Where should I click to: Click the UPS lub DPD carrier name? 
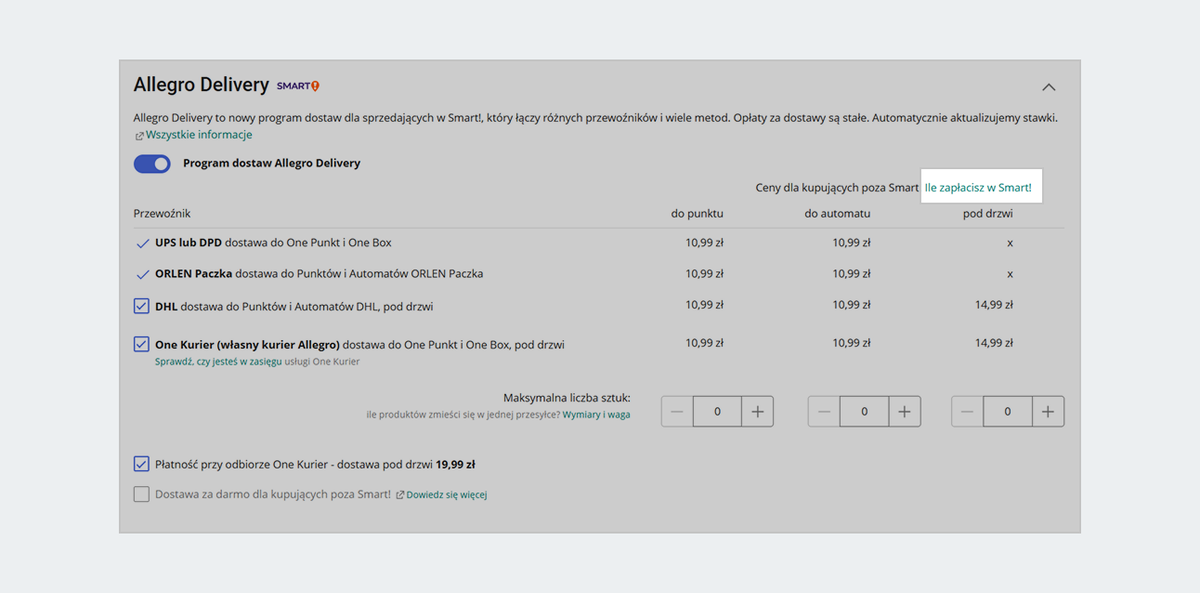[x=188, y=242]
